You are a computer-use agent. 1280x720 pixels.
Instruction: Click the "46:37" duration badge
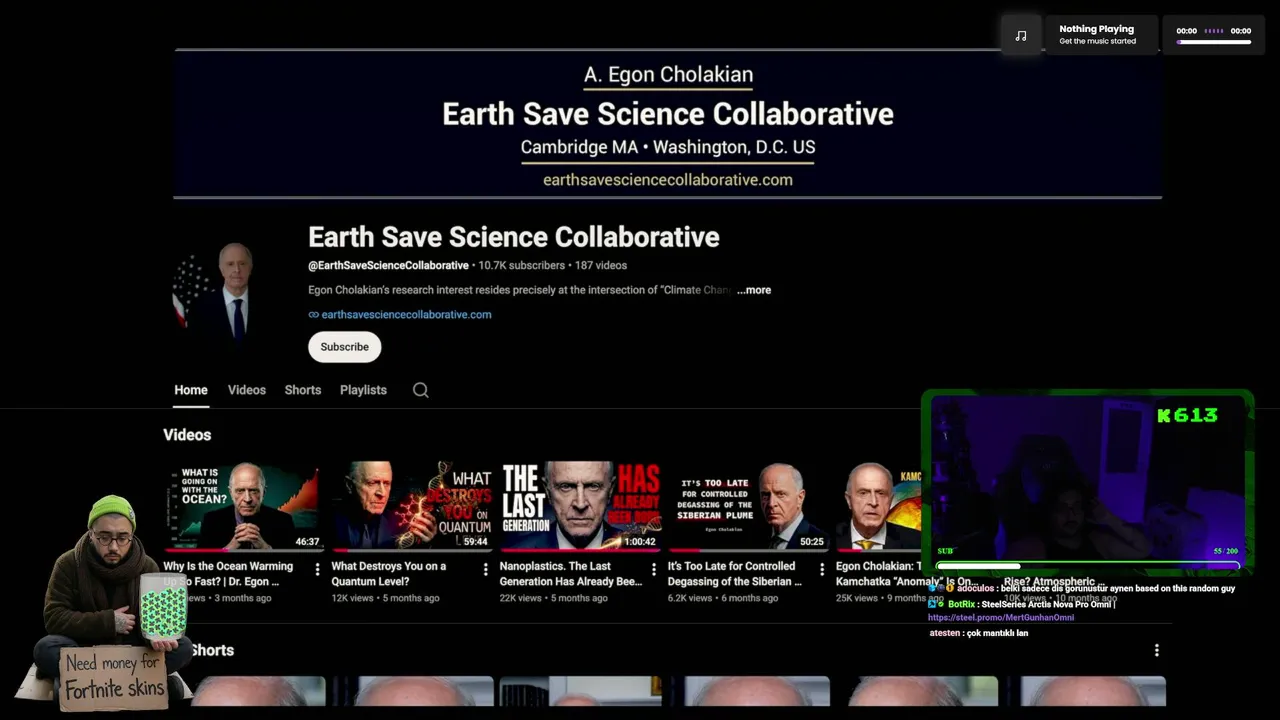point(307,542)
